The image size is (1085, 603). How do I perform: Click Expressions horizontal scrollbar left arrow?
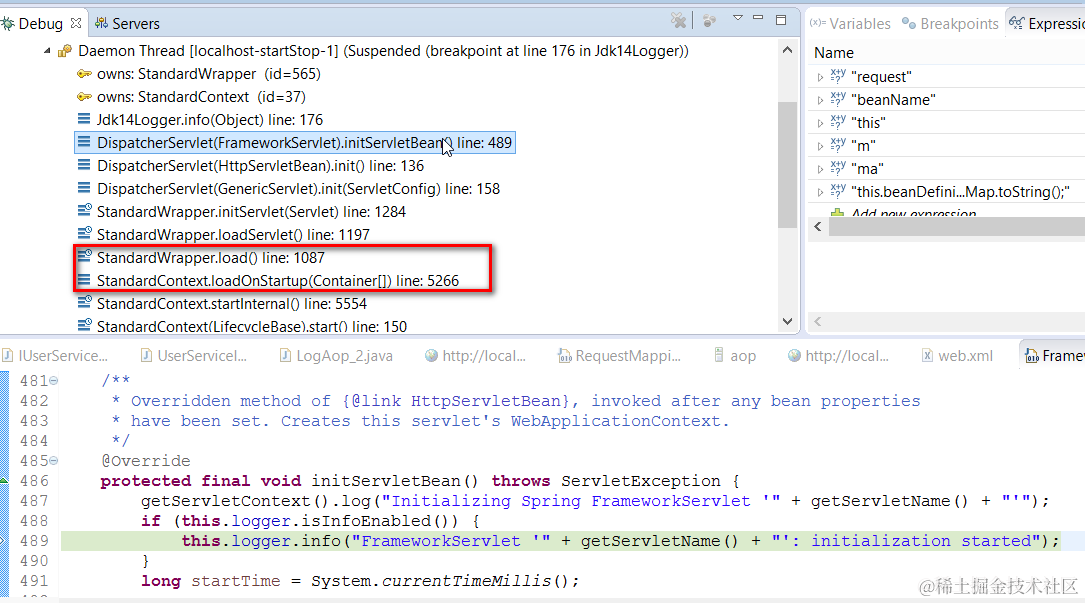818,226
